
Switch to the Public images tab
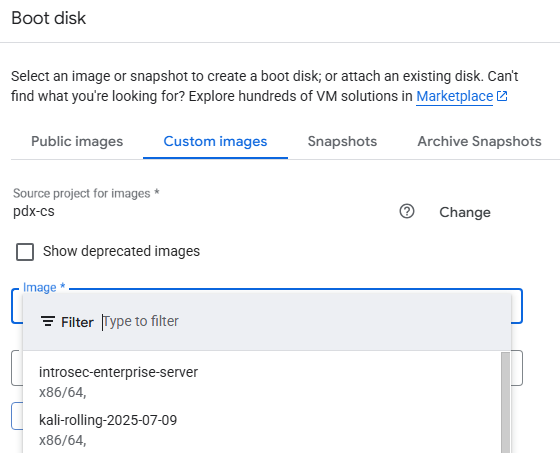click(x=77, y=141)
